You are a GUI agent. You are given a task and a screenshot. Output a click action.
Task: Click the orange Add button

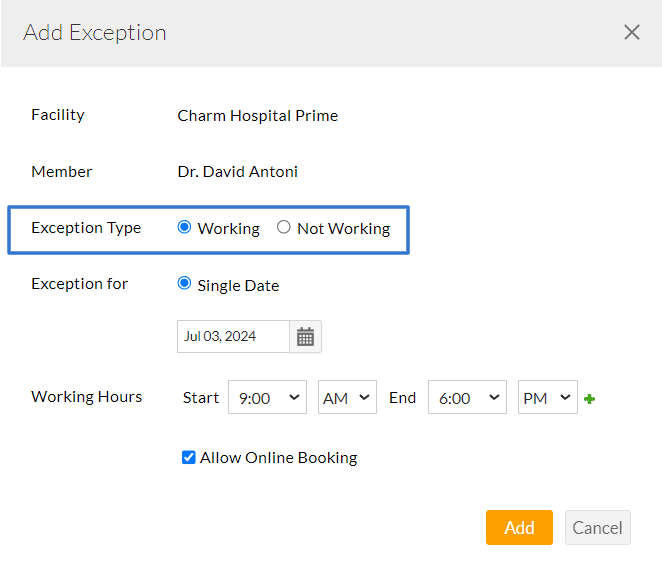(519, 528)
